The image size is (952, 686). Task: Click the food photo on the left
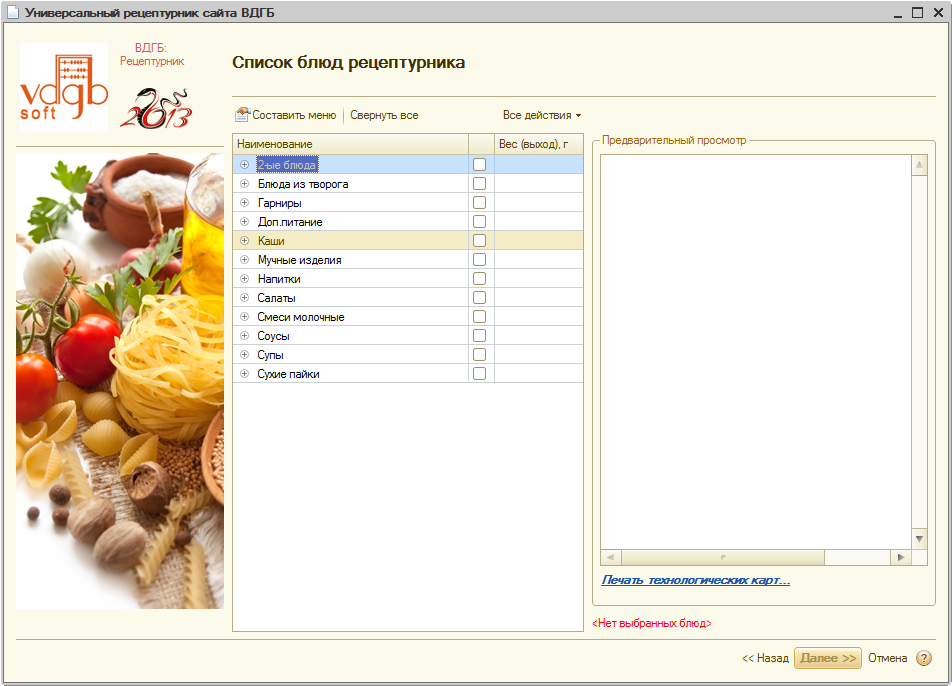click(x=120, y=381)
